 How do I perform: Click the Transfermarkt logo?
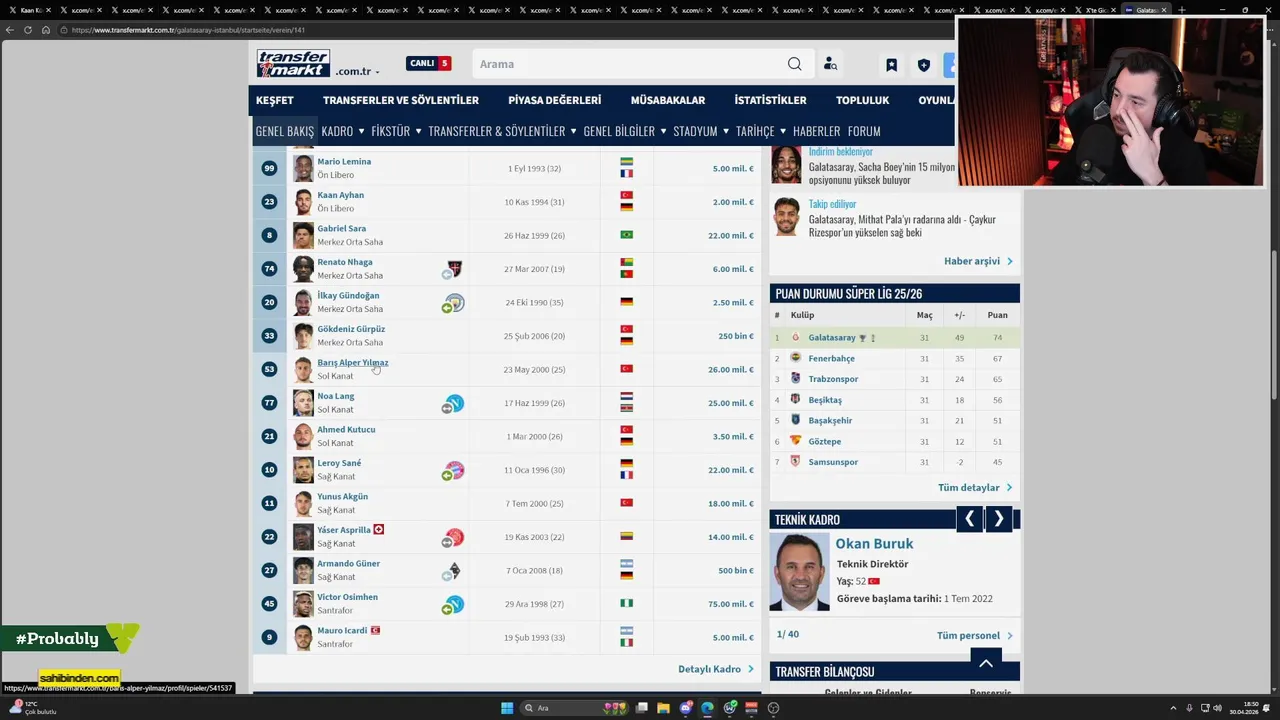click(293, 63)
